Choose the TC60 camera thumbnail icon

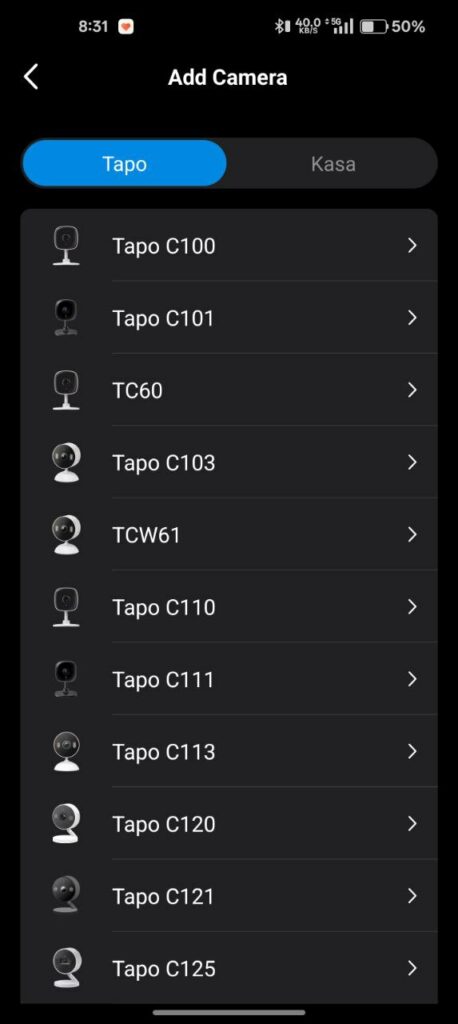coord(66,390)
